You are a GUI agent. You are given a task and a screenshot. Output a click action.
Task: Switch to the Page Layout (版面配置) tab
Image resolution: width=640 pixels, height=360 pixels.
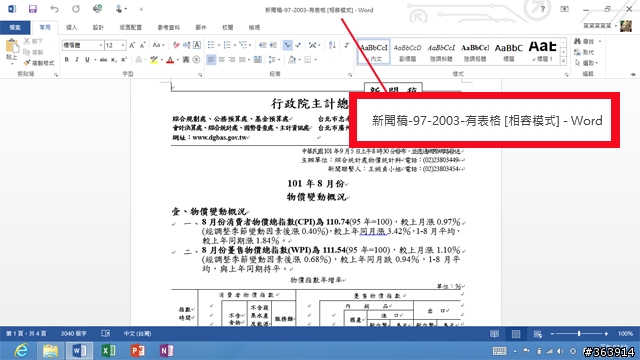[131, 27]
